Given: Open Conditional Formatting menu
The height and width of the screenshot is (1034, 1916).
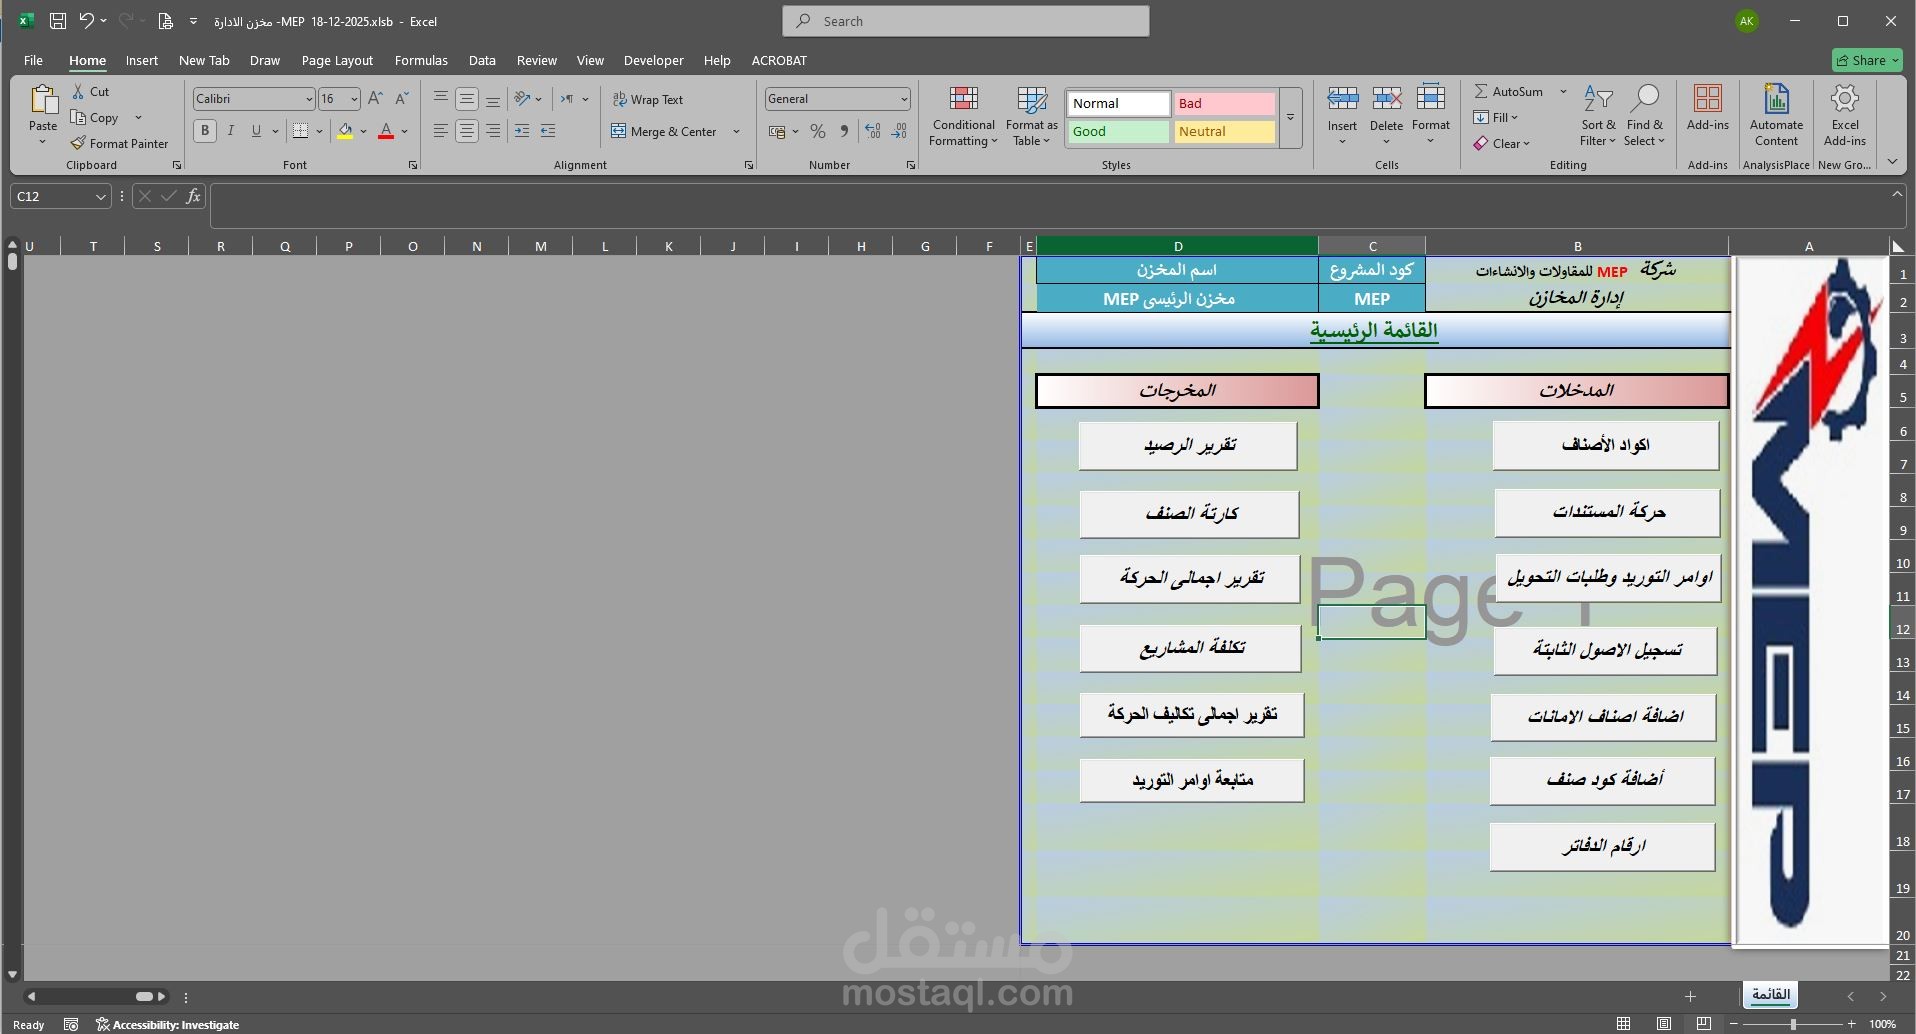Looking at the screenshot, I should click(x=963, y=116).
